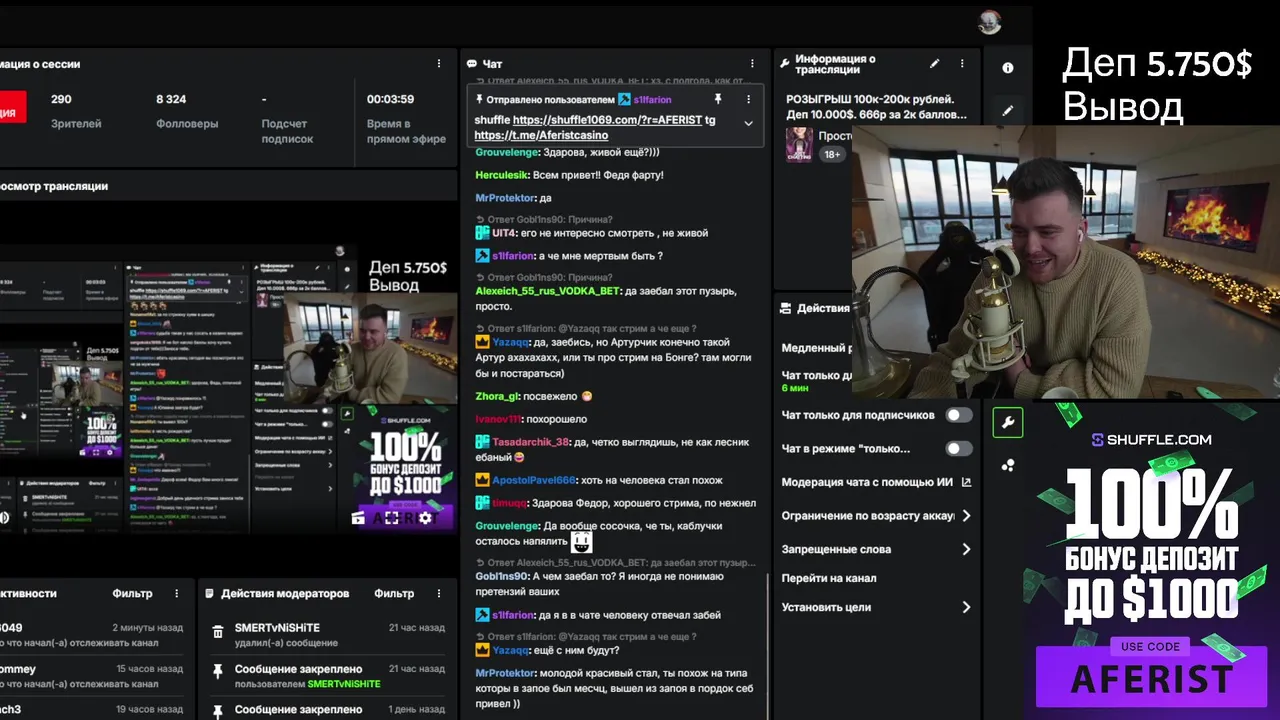
Task: Click the Действия panel header icon
Action: 786,308
